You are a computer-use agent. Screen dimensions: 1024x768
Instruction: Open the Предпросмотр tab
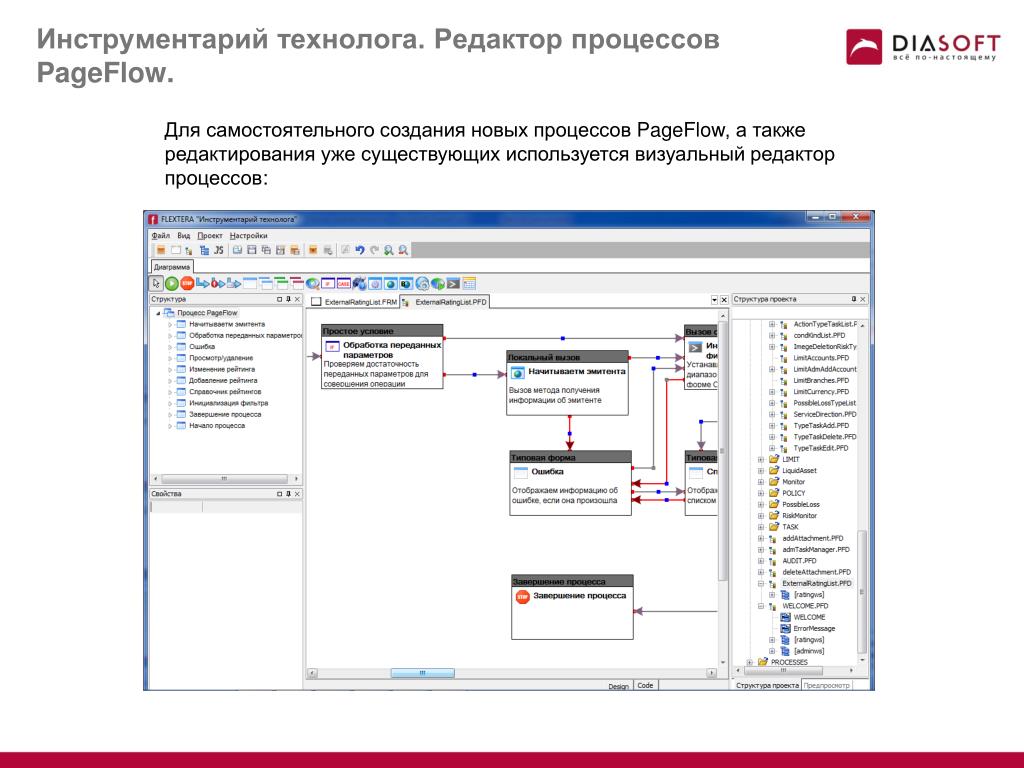826,685
